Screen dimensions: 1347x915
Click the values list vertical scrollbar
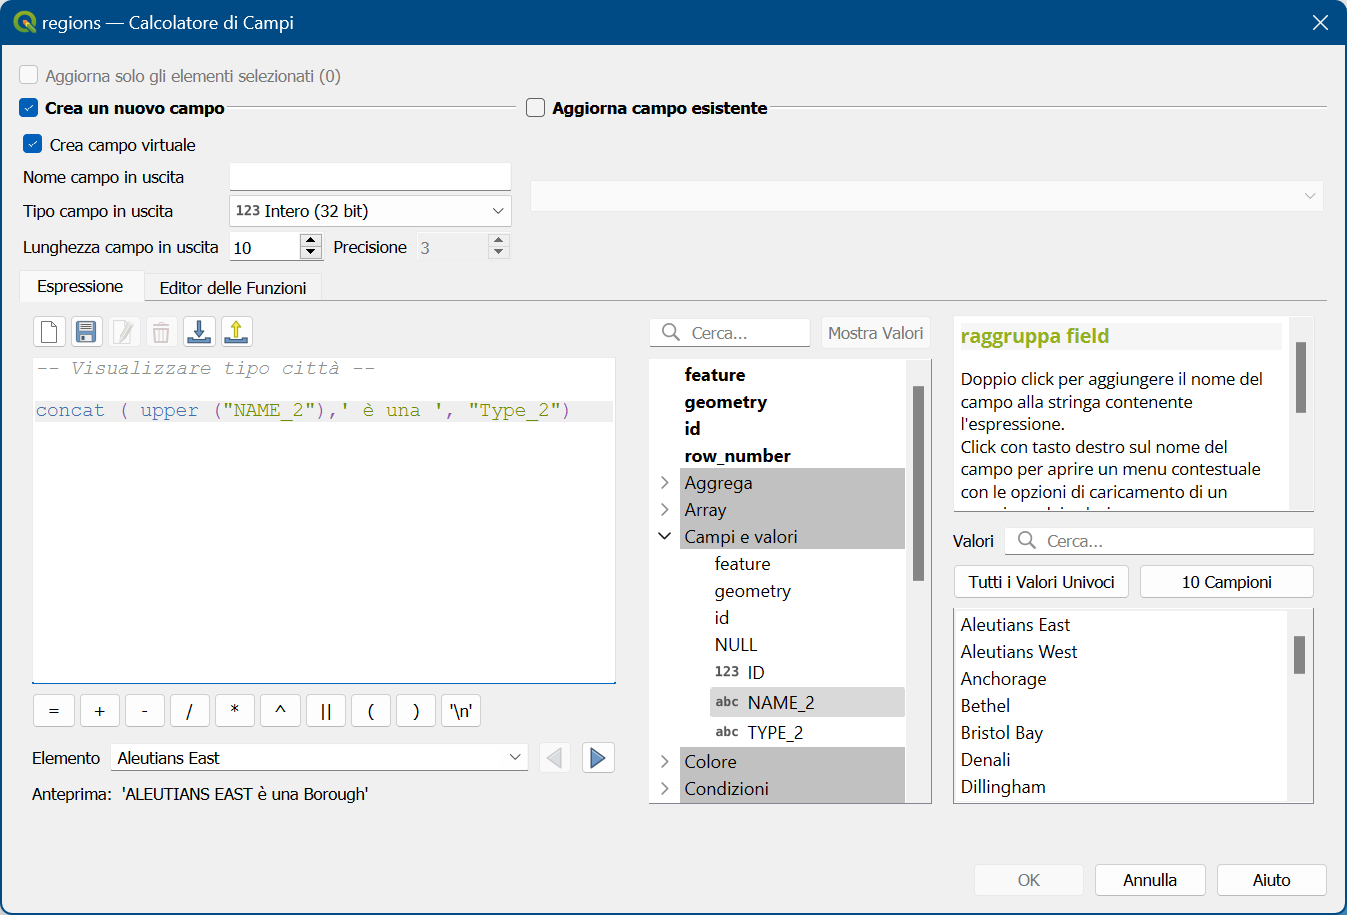(x=1299, y=655)
